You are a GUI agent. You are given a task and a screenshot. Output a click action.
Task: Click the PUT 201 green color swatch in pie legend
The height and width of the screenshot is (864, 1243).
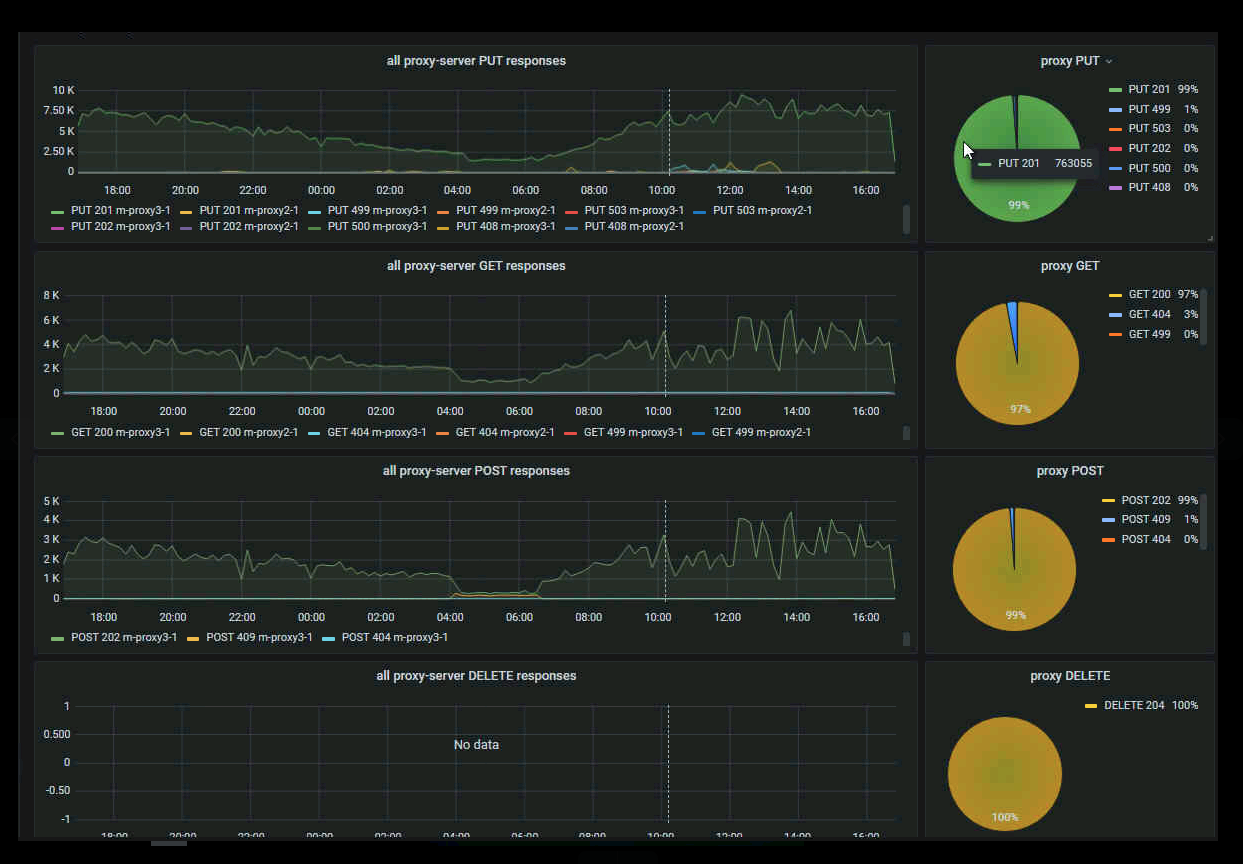(1115, 90)
